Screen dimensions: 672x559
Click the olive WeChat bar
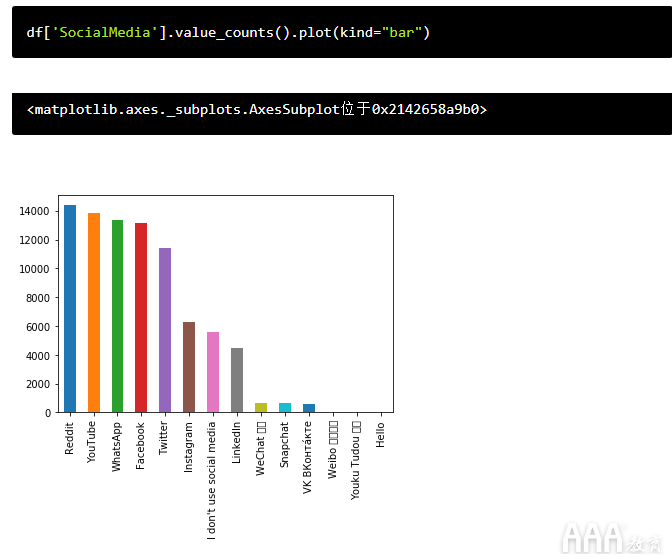pos(261,408)
